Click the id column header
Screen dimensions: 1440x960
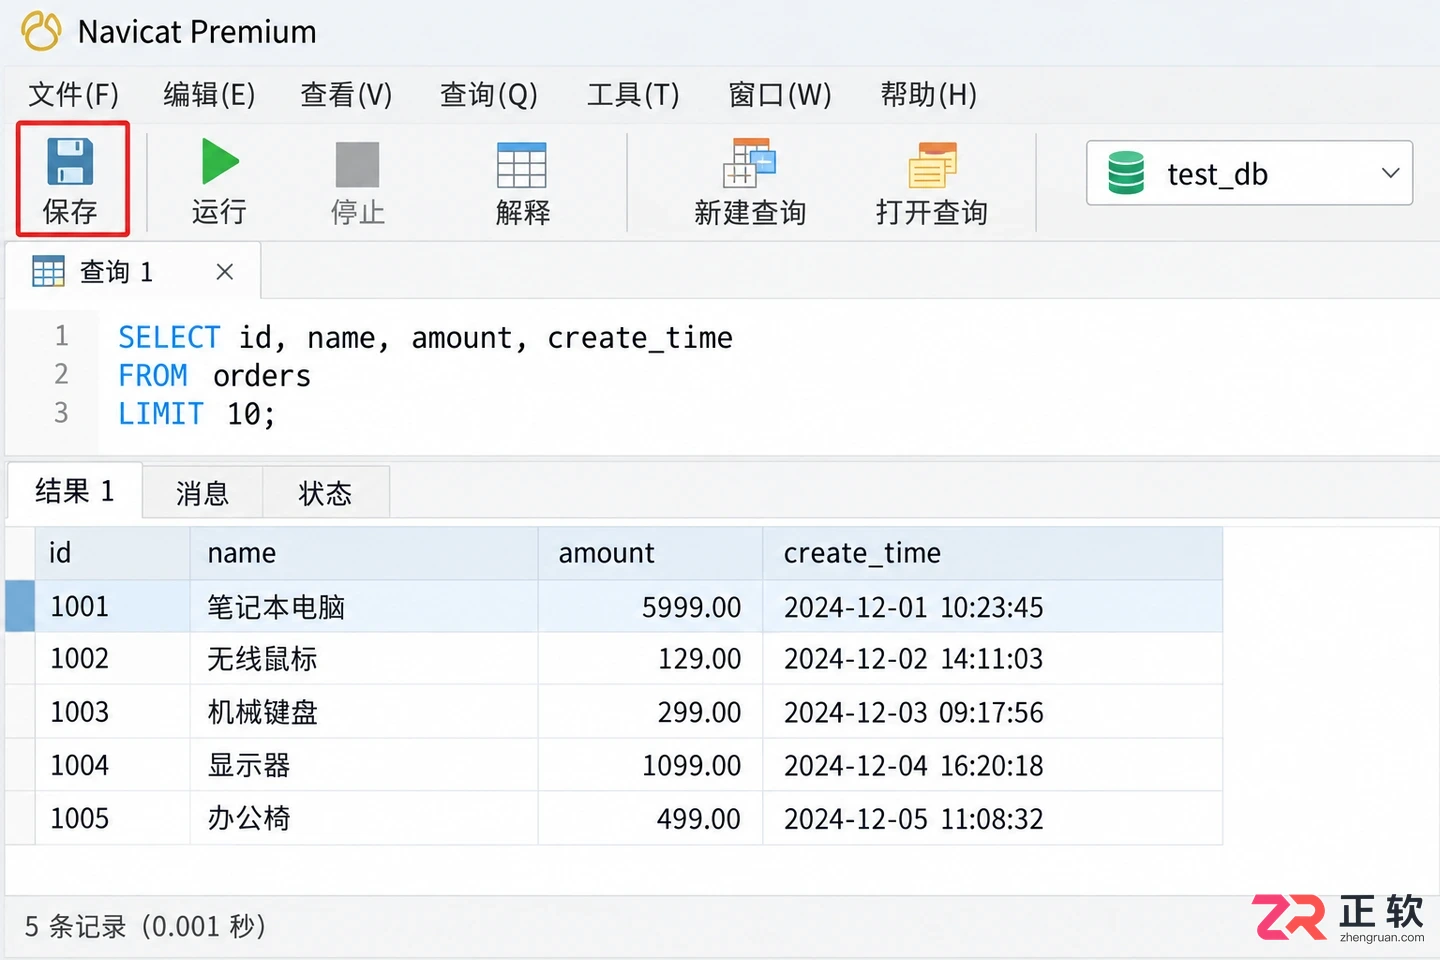coord(112,553)
